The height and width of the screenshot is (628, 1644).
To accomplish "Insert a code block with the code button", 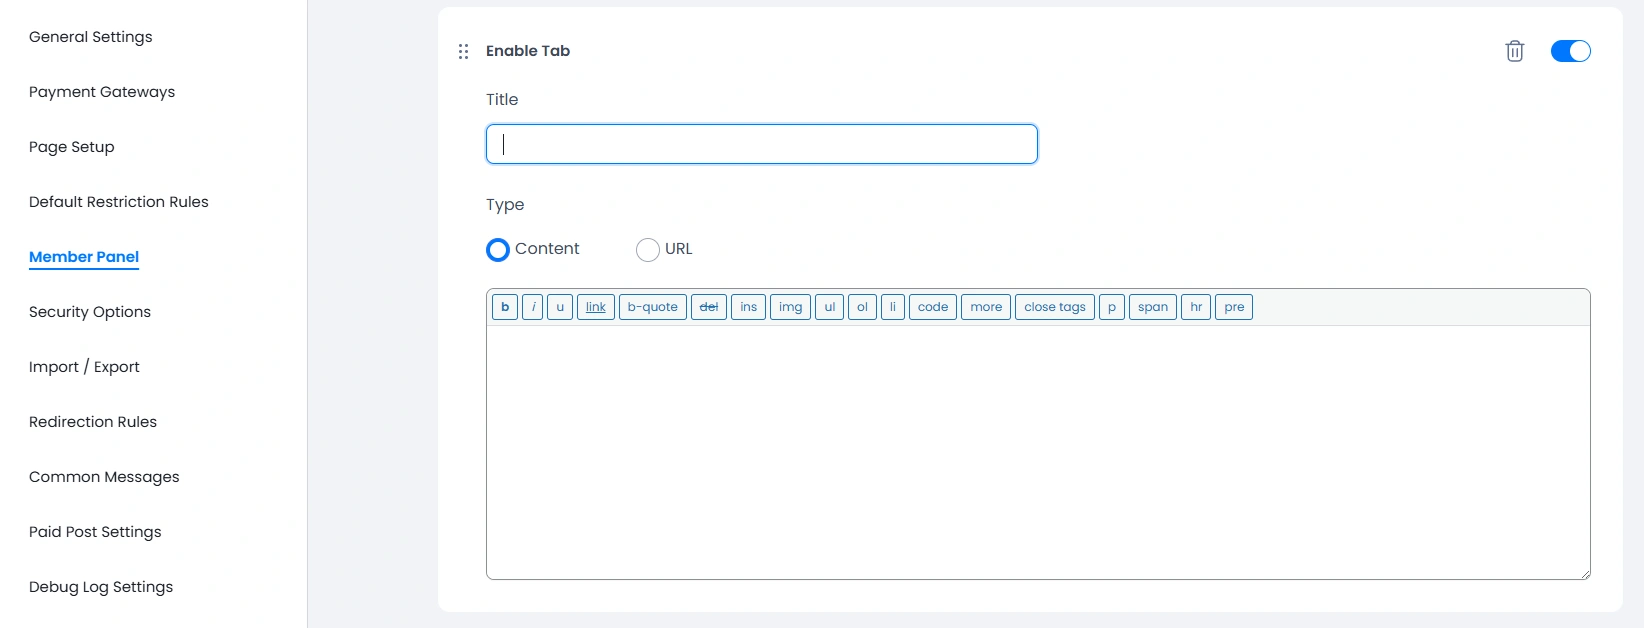I will coord(932,307).
